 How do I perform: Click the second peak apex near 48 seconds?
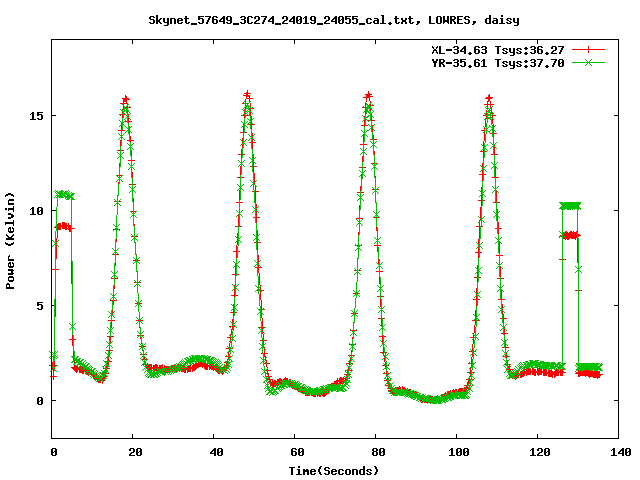pos(247,96)
